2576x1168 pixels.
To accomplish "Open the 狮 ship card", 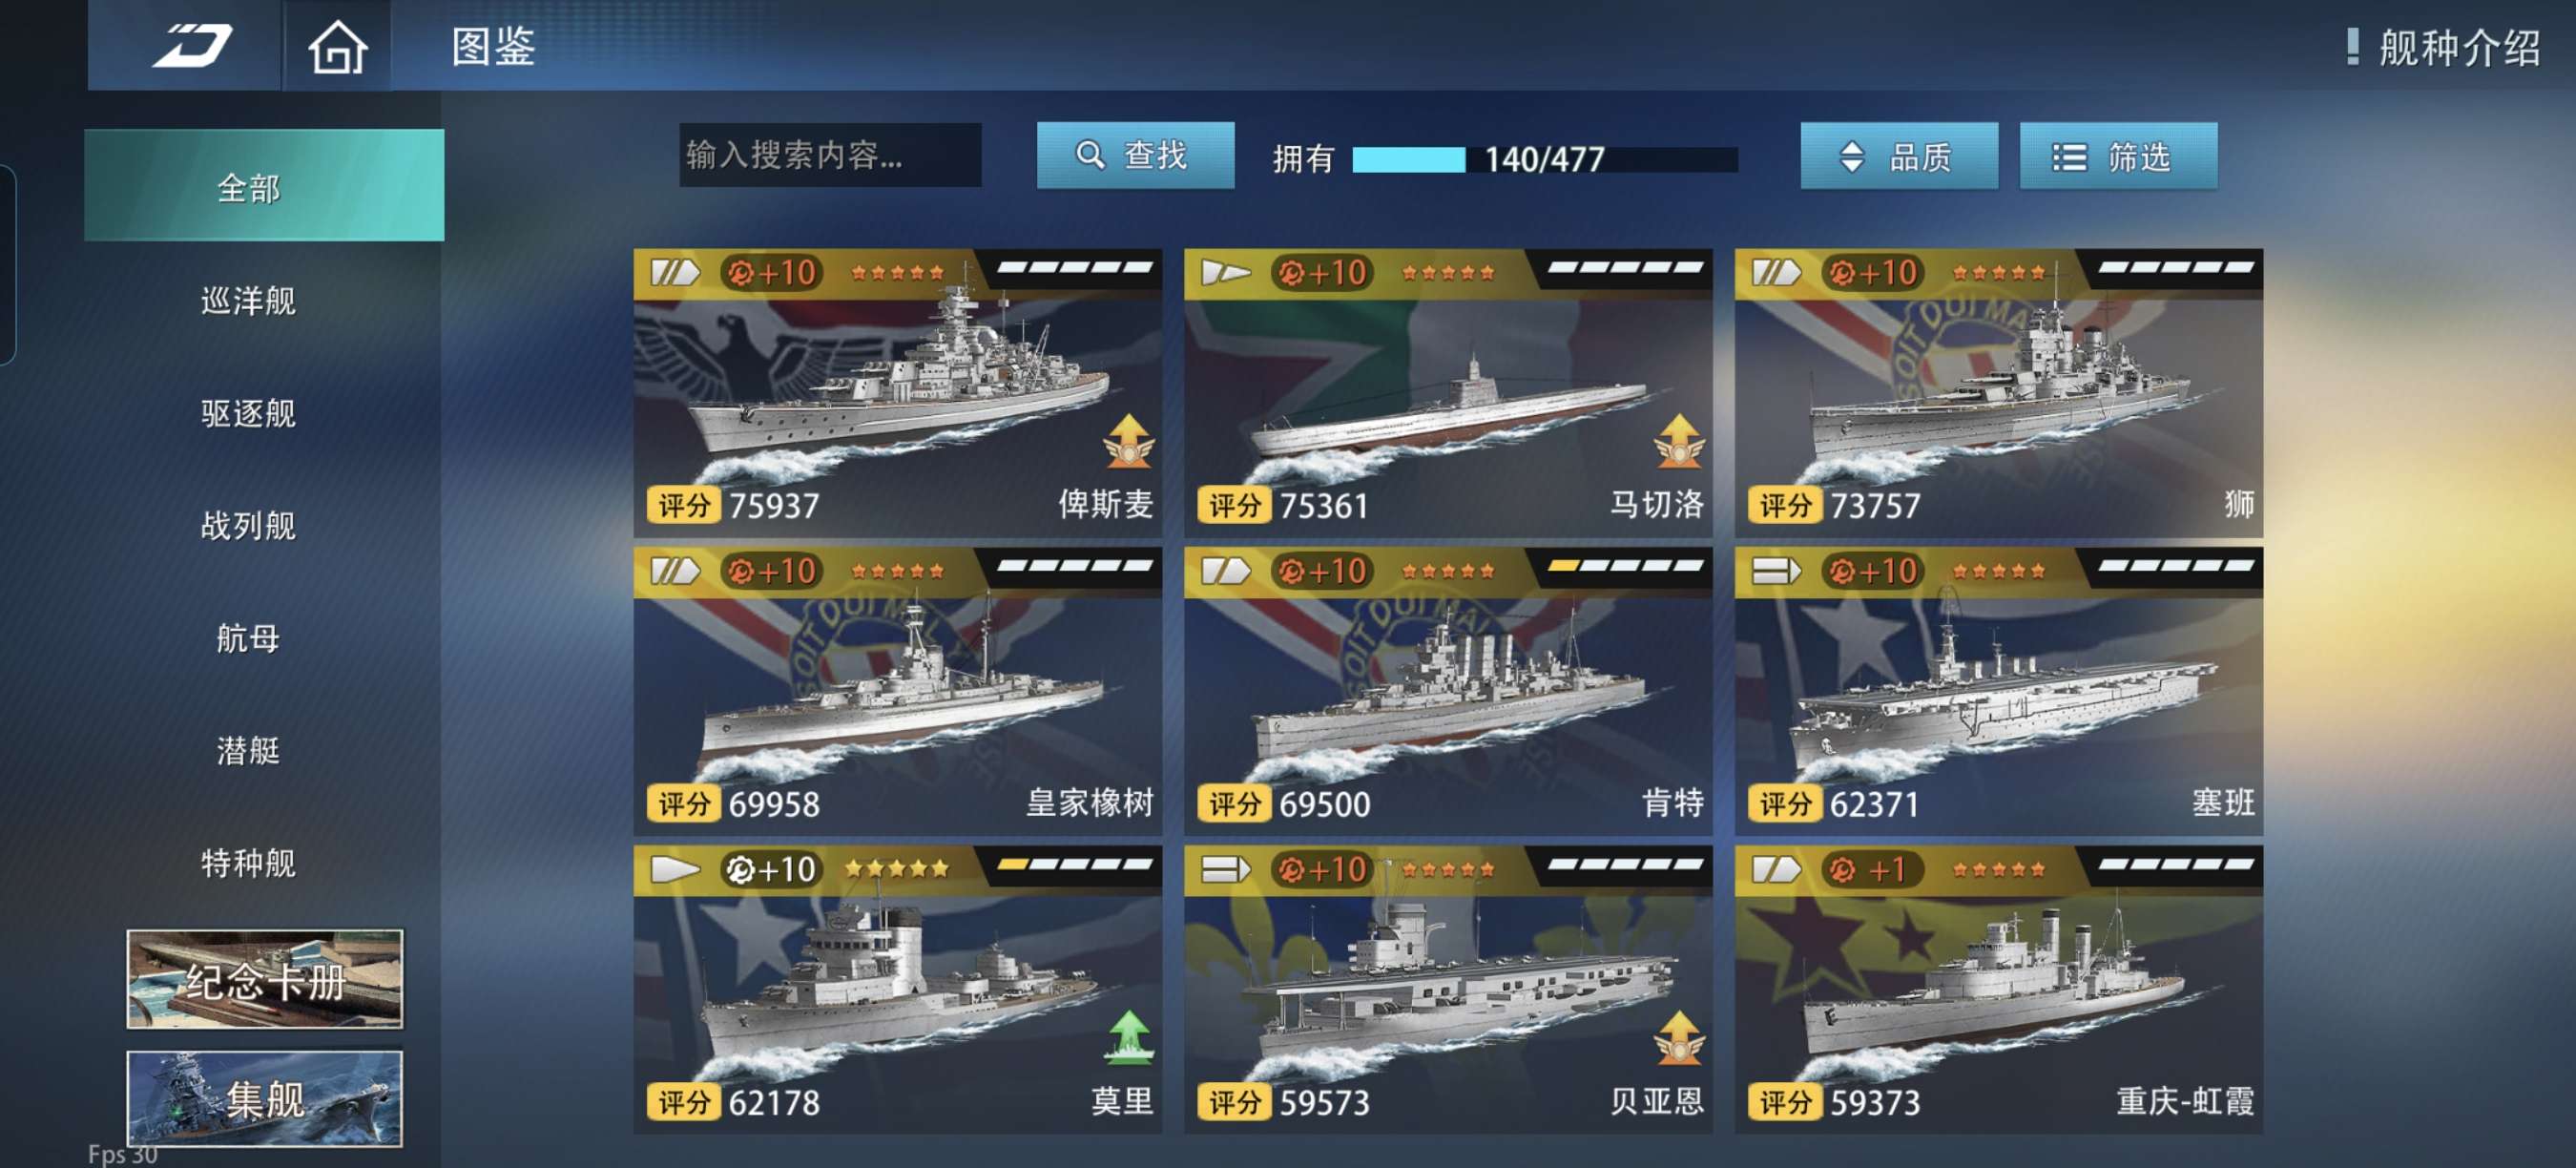I will point(1998,393).
